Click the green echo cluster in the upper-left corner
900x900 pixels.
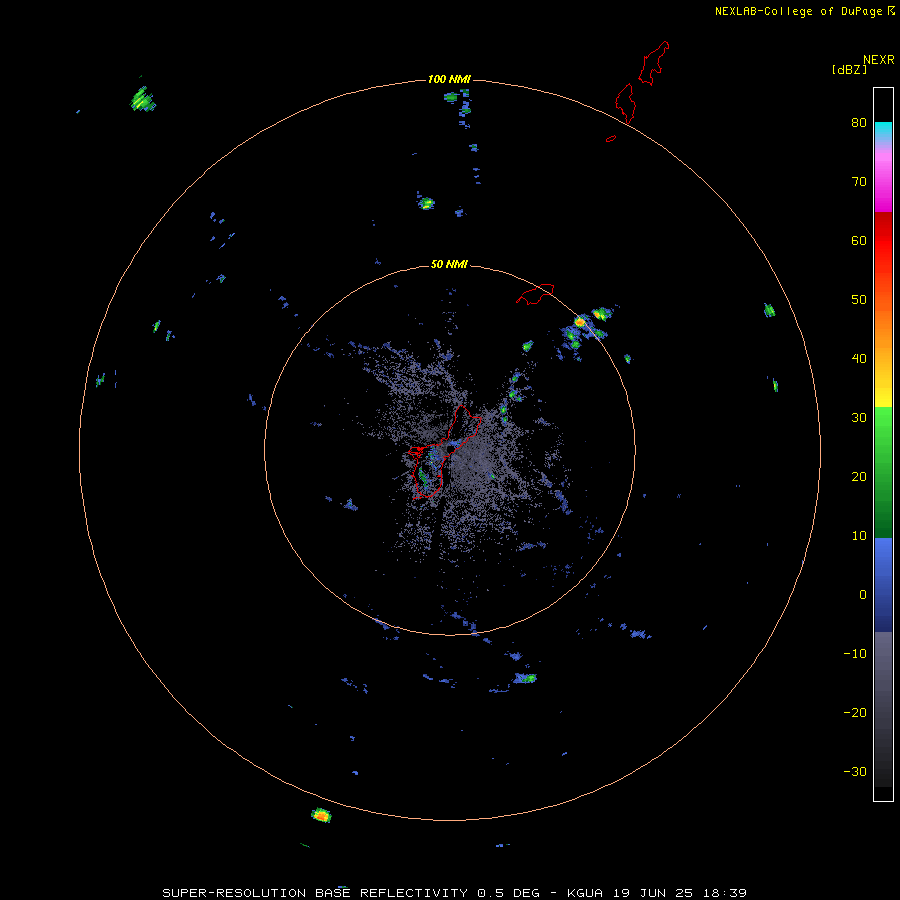(x=142, y=99)
